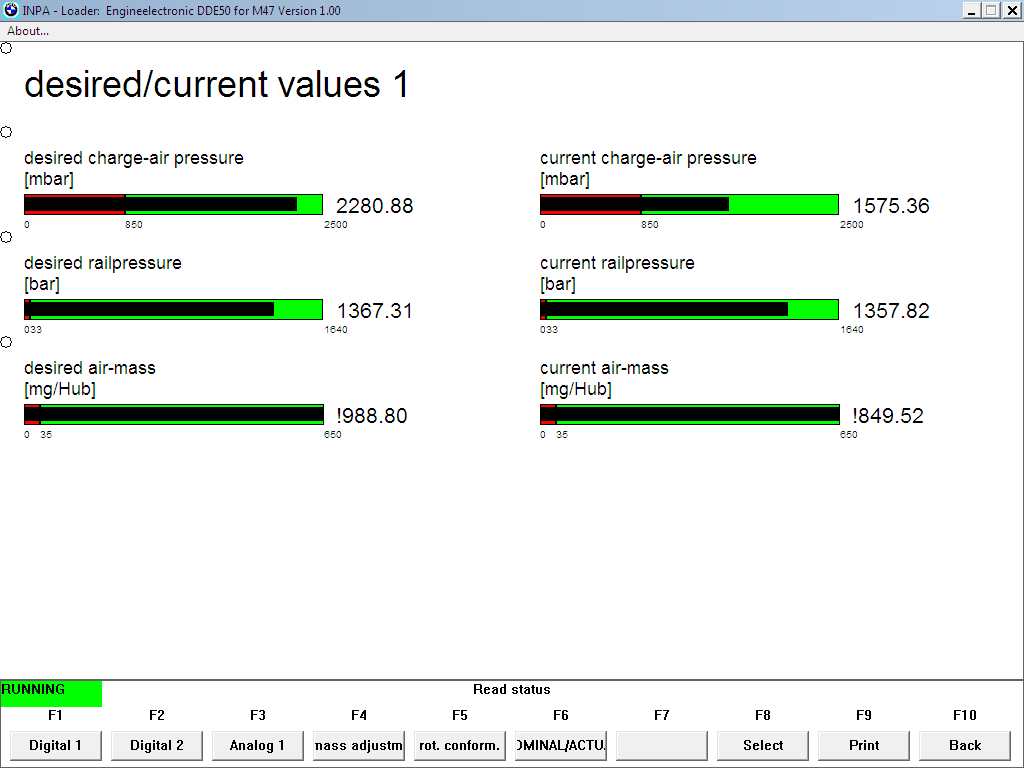Click the green RUNNING status indicator
The height and width of the screenshot is (768, 1024).
click(x=51, y=693)
